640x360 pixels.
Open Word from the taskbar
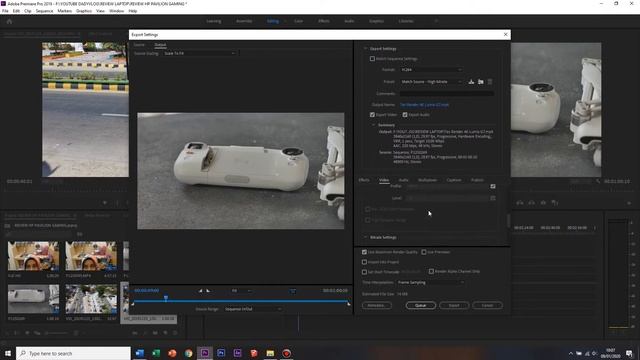pyautogui.click(x=140, y=353)
